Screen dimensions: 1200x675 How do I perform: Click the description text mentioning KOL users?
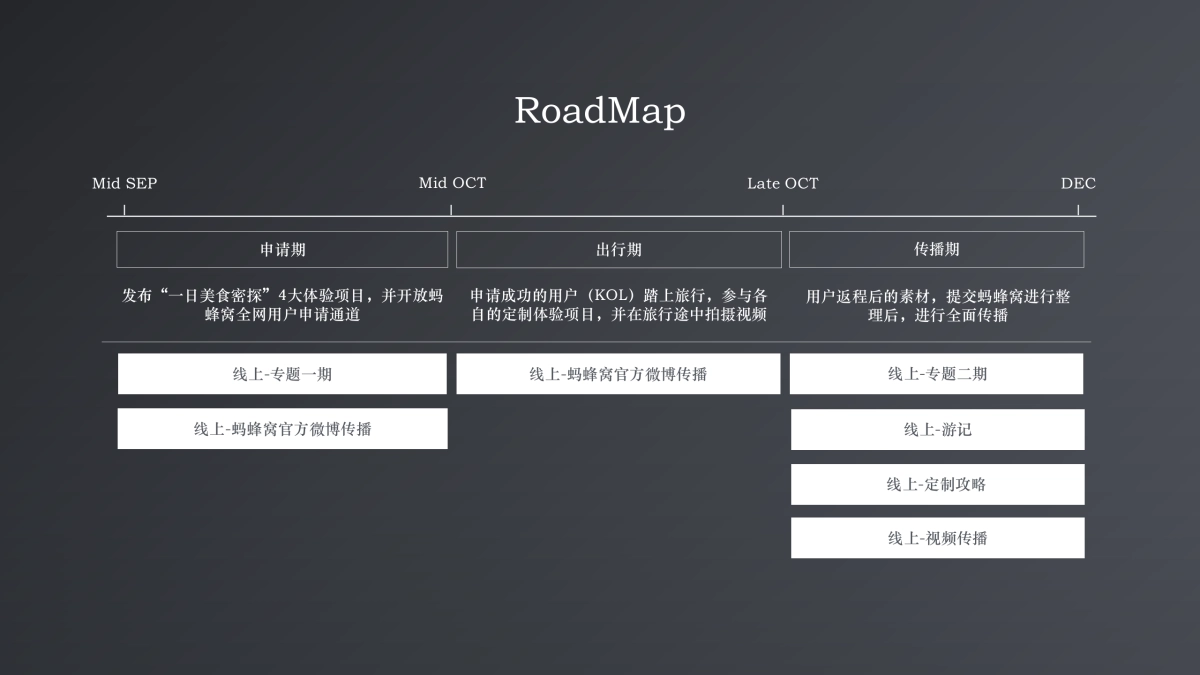(x=618, y=305)
